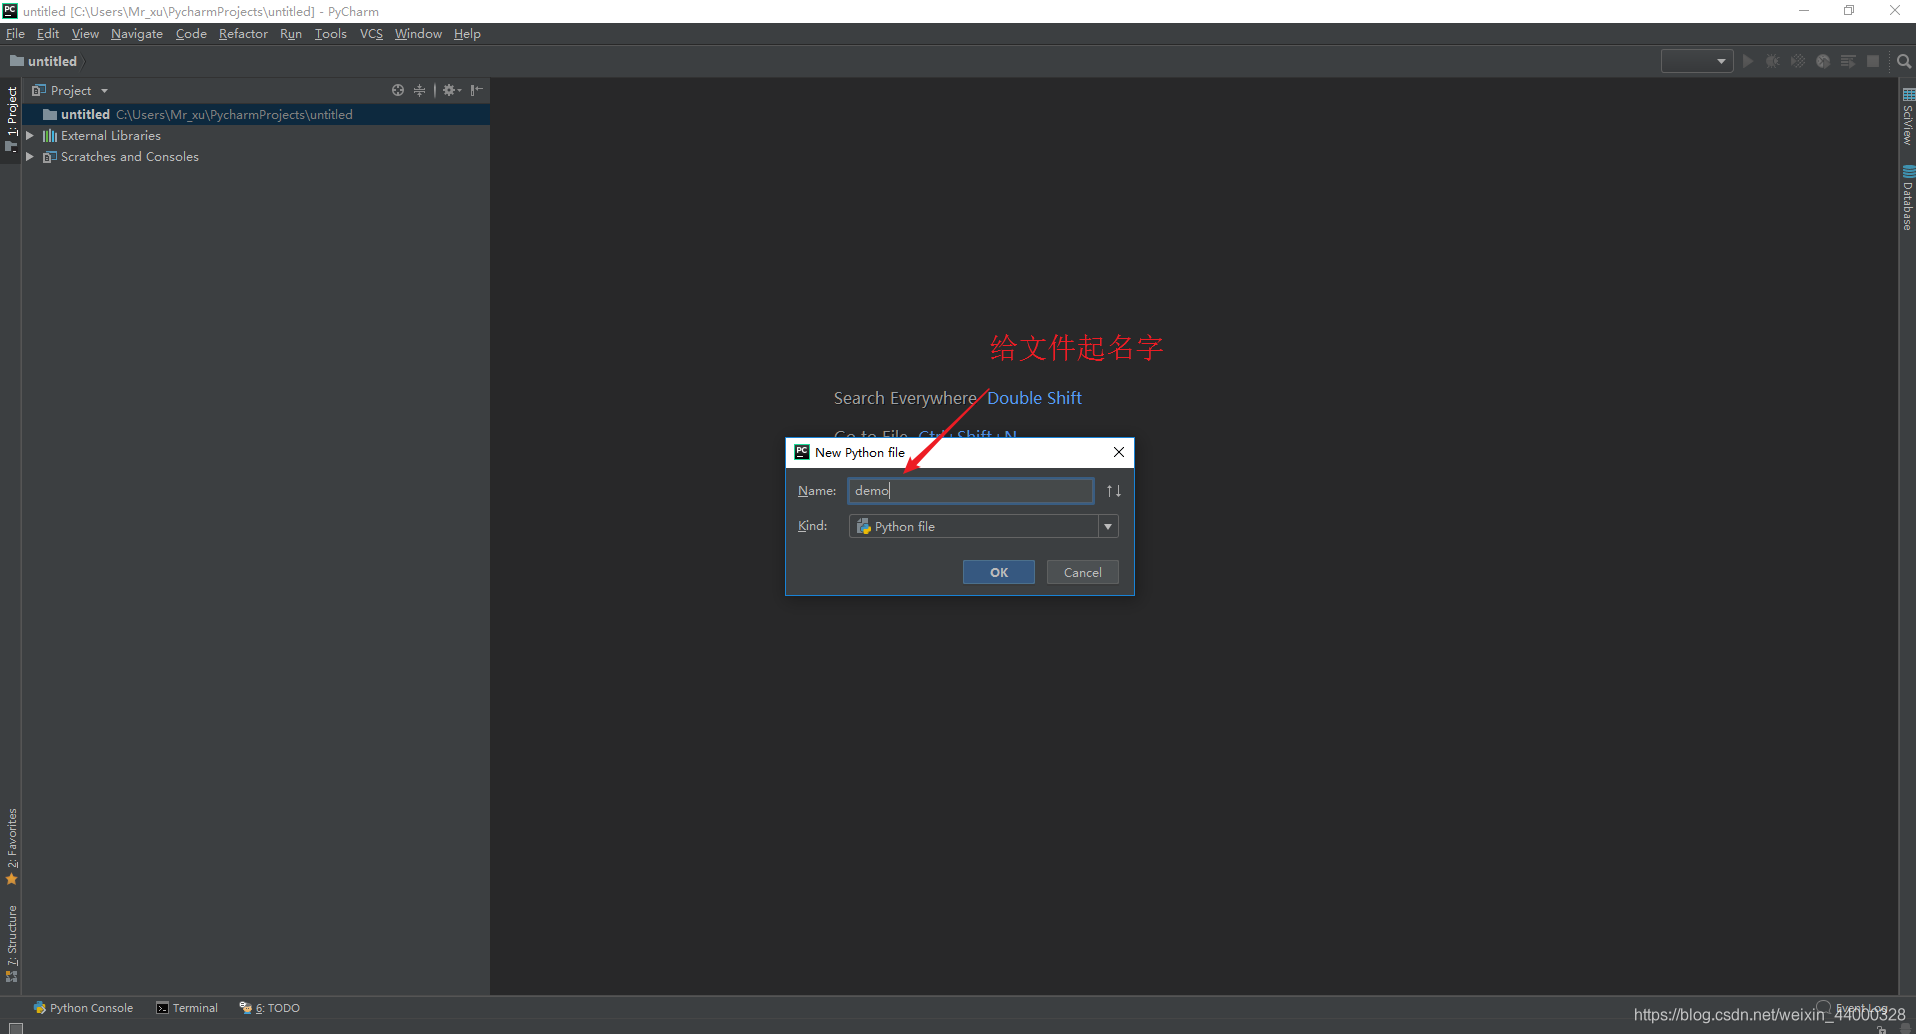Open the Window menu

[418, 34]
